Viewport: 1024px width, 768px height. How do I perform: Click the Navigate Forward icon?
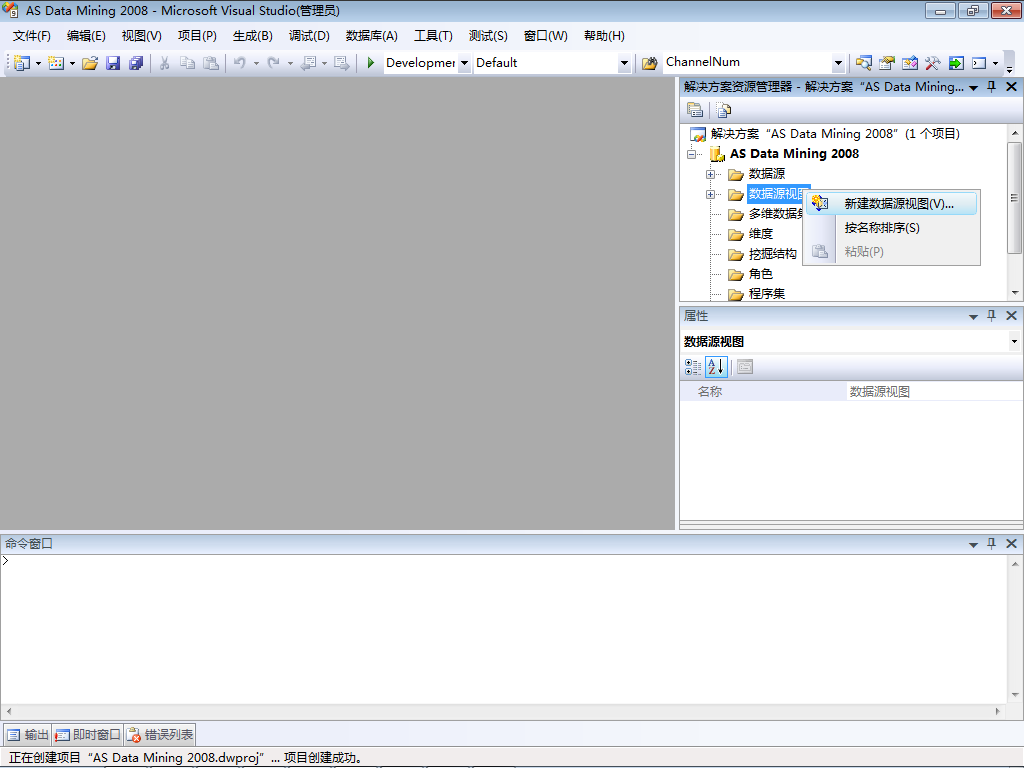tap(341, 63)
